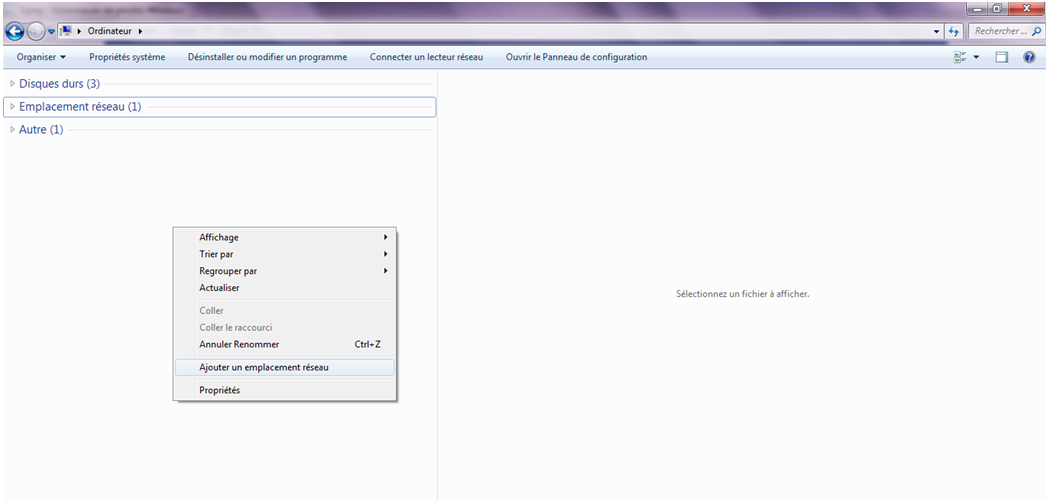The height and width of the screenshot is (501, 1046).
Task: Open help with the question mark icon
Action: (1029, 57)
